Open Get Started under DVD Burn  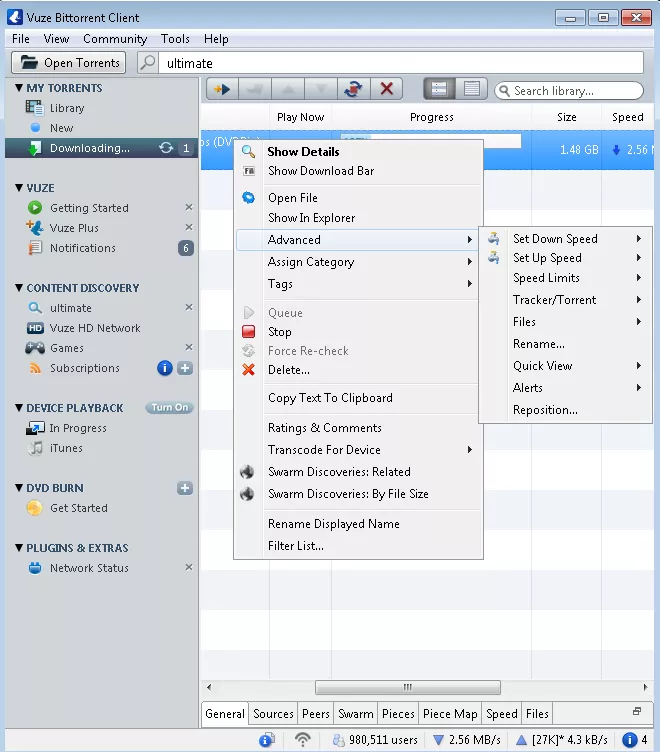pyautogui.click(x=79, y=508)
